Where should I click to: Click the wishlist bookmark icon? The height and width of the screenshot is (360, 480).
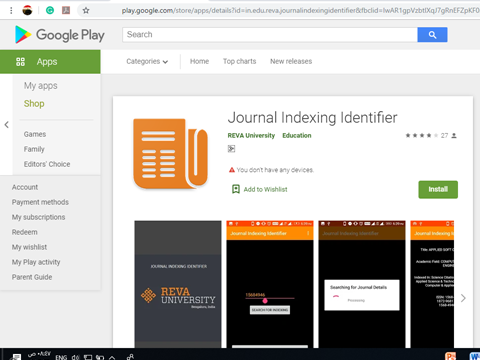[x=236, y=189]
